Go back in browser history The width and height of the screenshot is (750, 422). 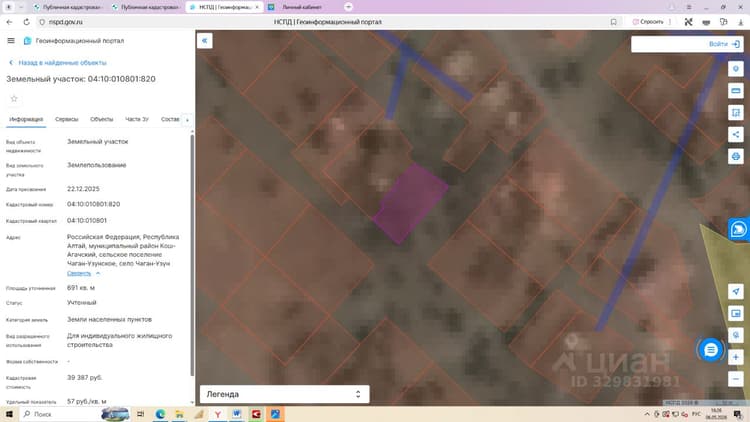pos(9,22)
